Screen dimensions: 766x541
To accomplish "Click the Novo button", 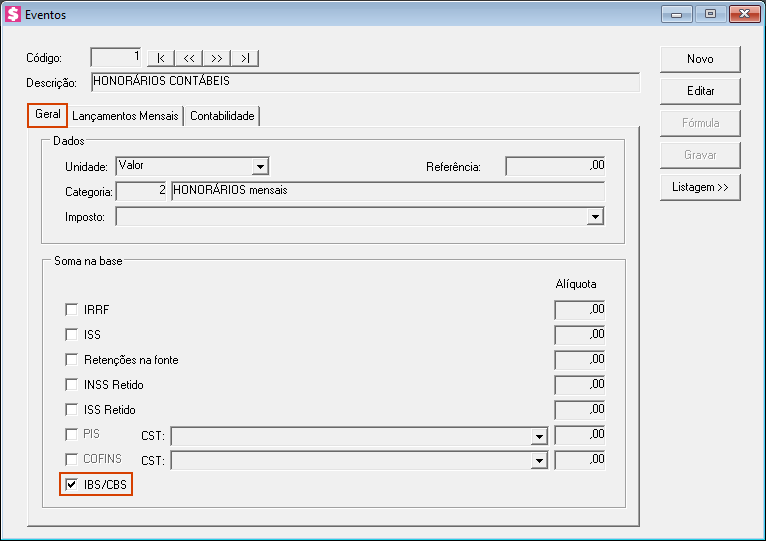I will (700, 59).
